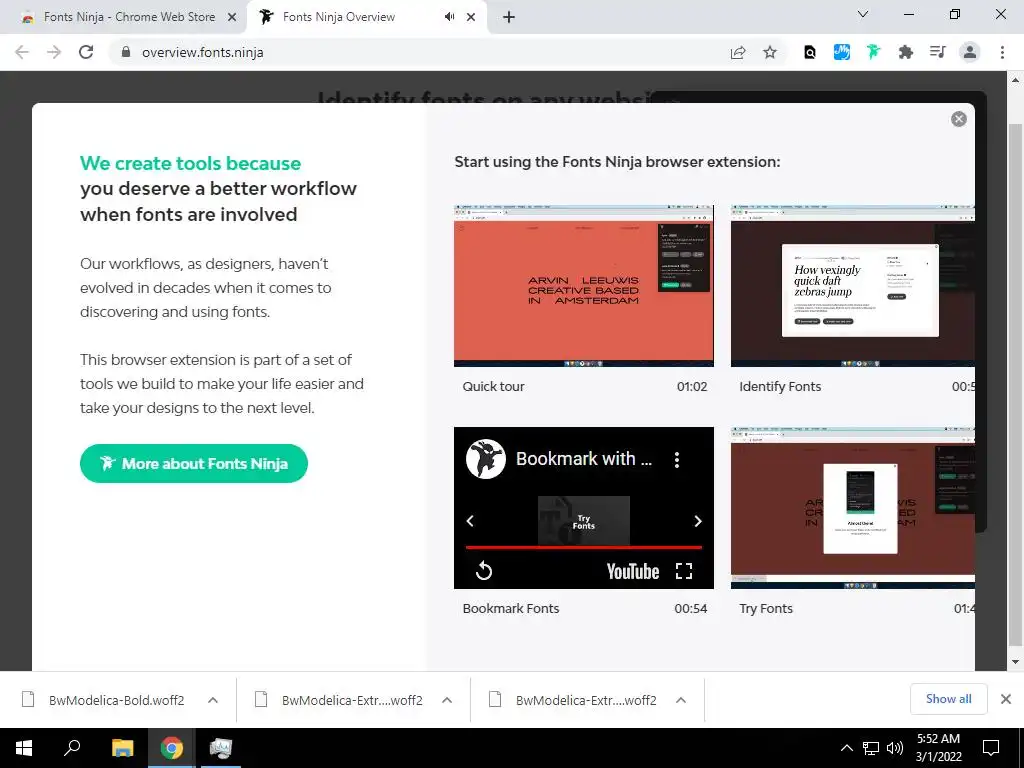The height and width of the screenshot is (768, 1024).
Task: Open Windows taskbar search
Action: pos(72,748)
